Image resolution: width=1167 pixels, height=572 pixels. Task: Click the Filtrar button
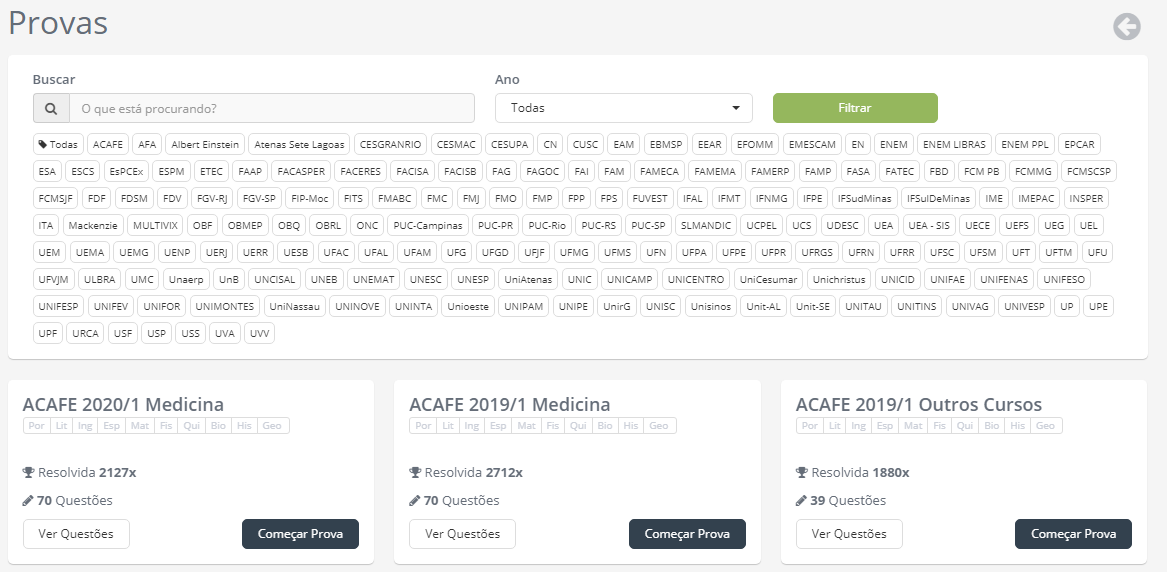tap(855, 108)
